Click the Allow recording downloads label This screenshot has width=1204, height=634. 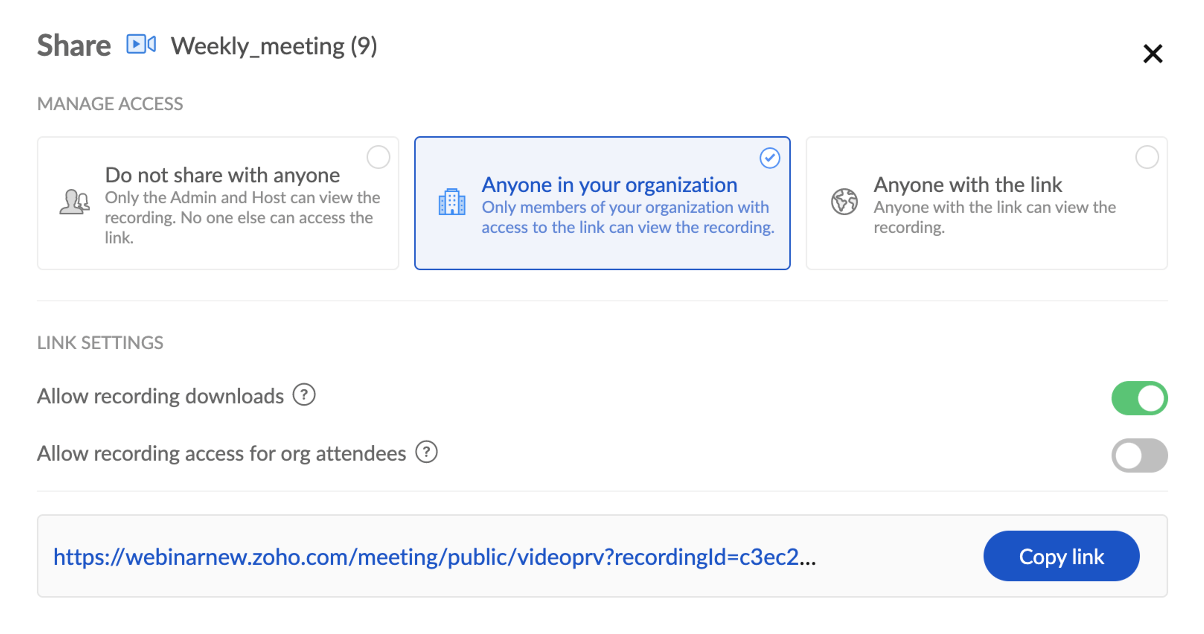pos(161,396)
